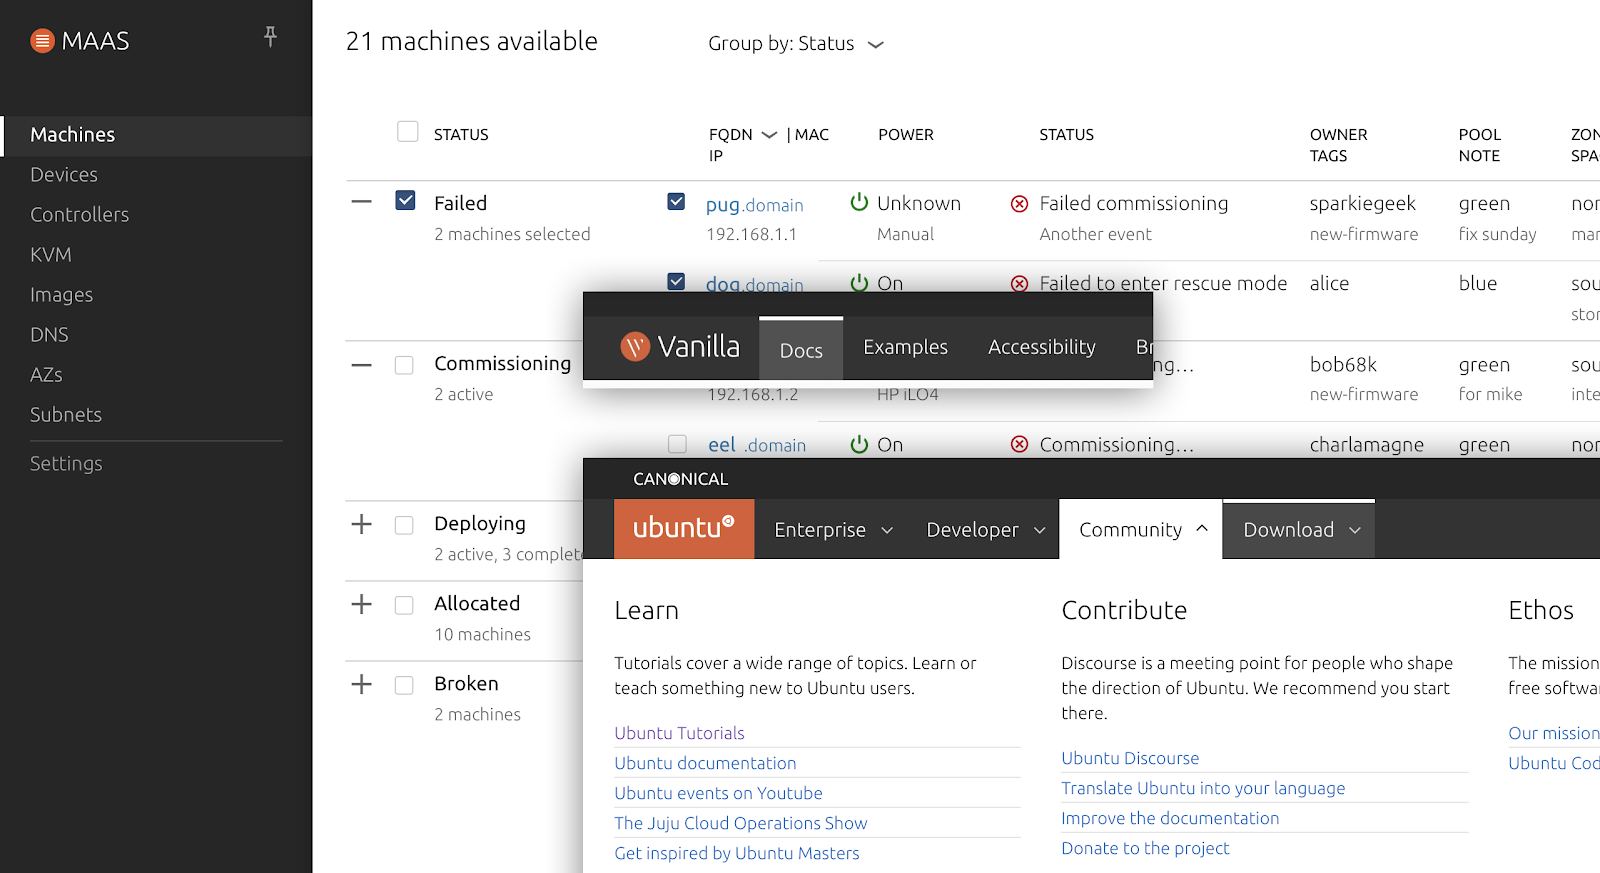Check the Broken group checkbox
1600x873 pixels.
coord(404,685)
